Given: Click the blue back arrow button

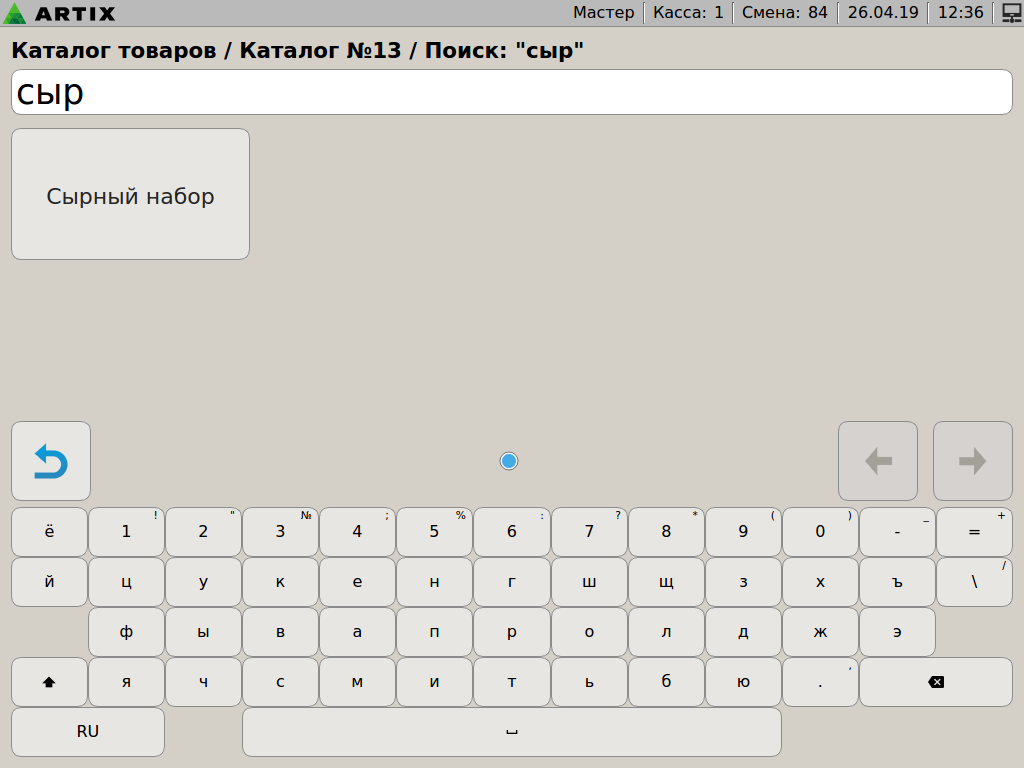Looking at the screenshot, I should click(51, 461).
